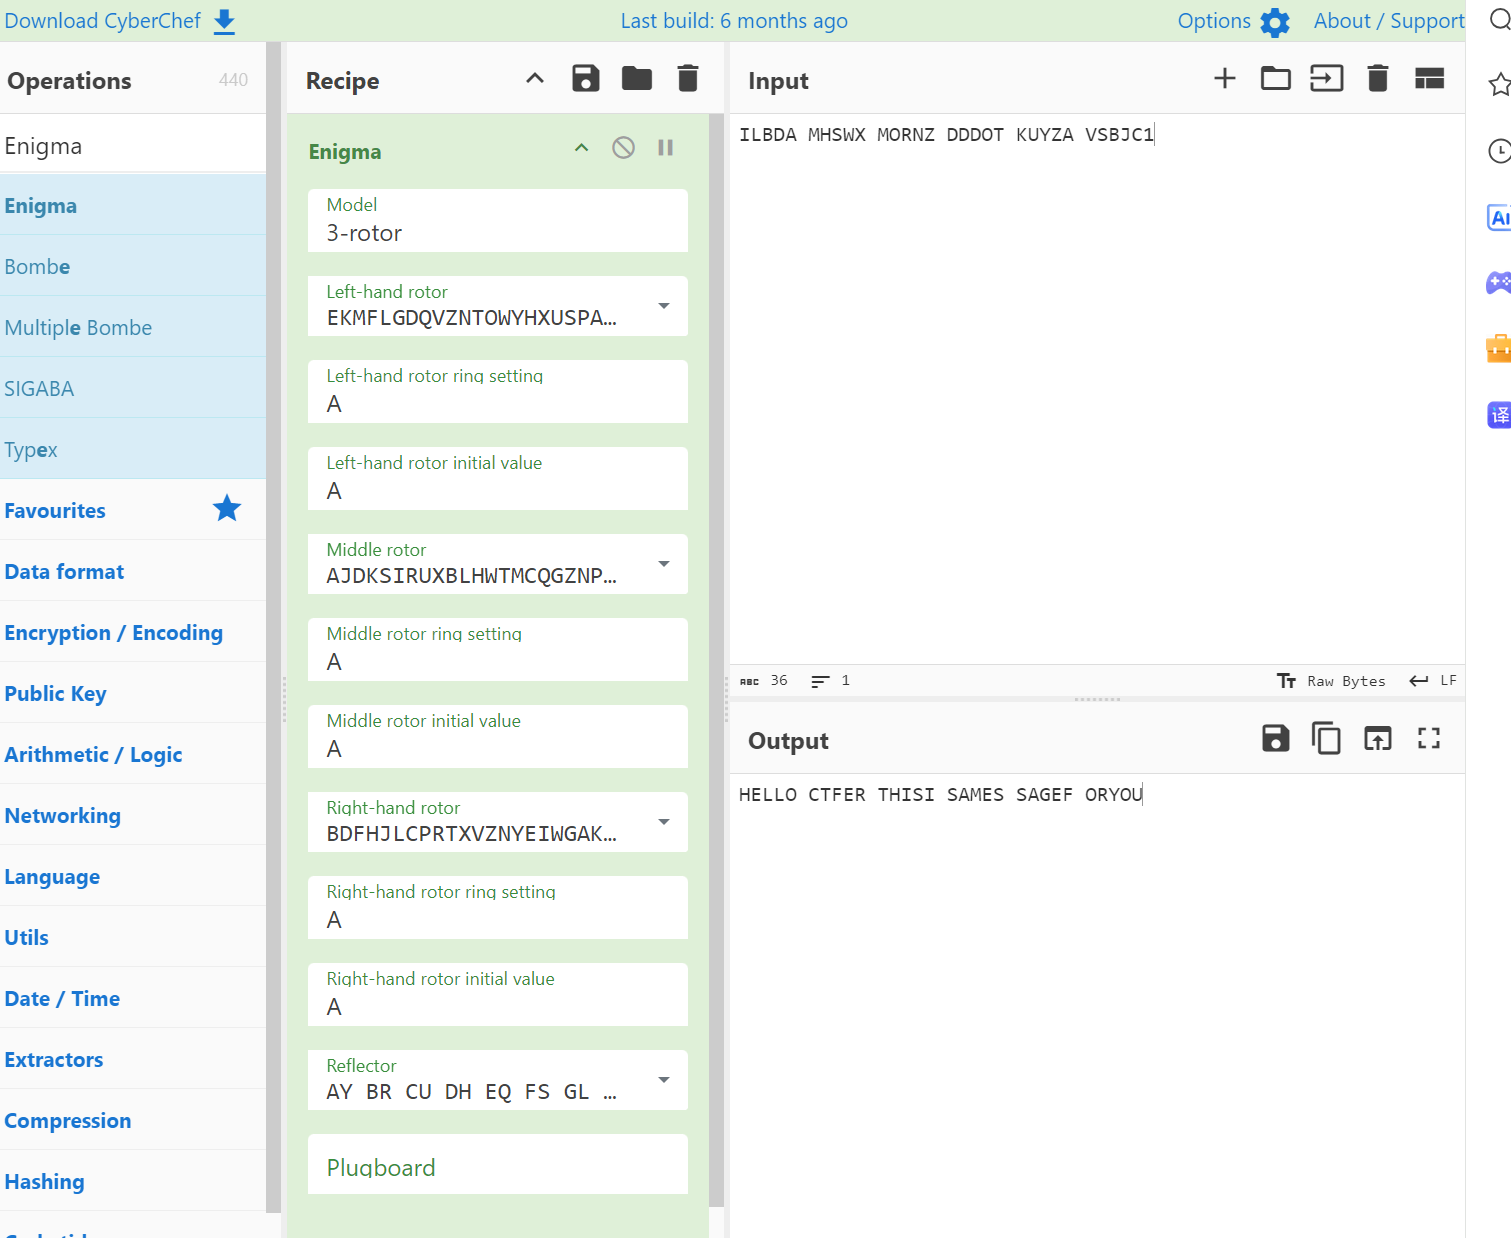This screenshot has width=1511, height=1238.
Task: Click the Last build notice
Action: pos(734,21)
